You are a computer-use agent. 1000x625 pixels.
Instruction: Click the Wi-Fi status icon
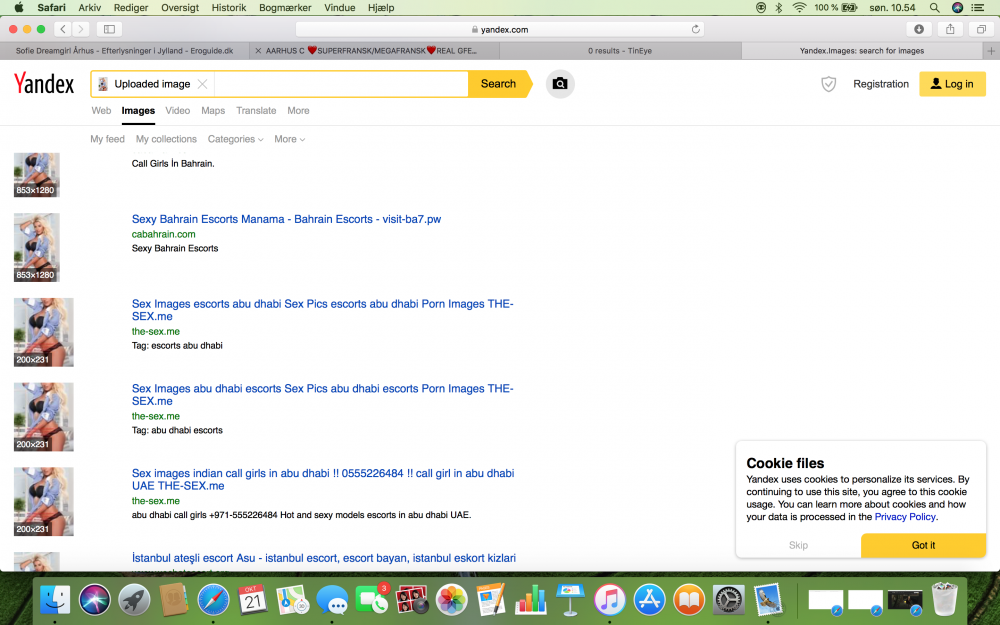tap(799, 8)
